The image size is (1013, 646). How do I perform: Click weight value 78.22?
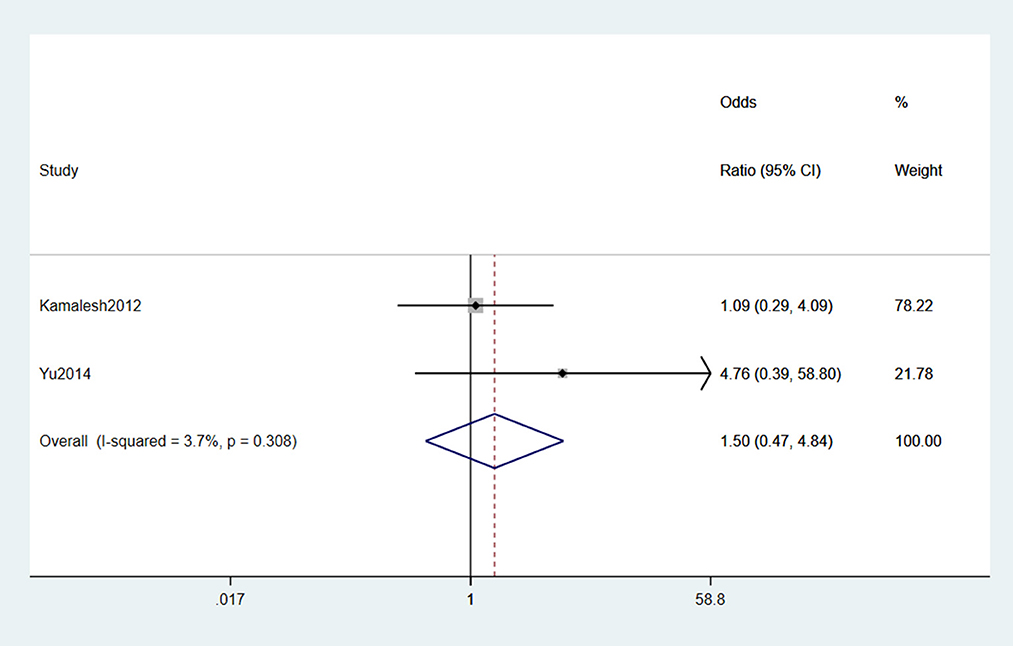point(914,306)
